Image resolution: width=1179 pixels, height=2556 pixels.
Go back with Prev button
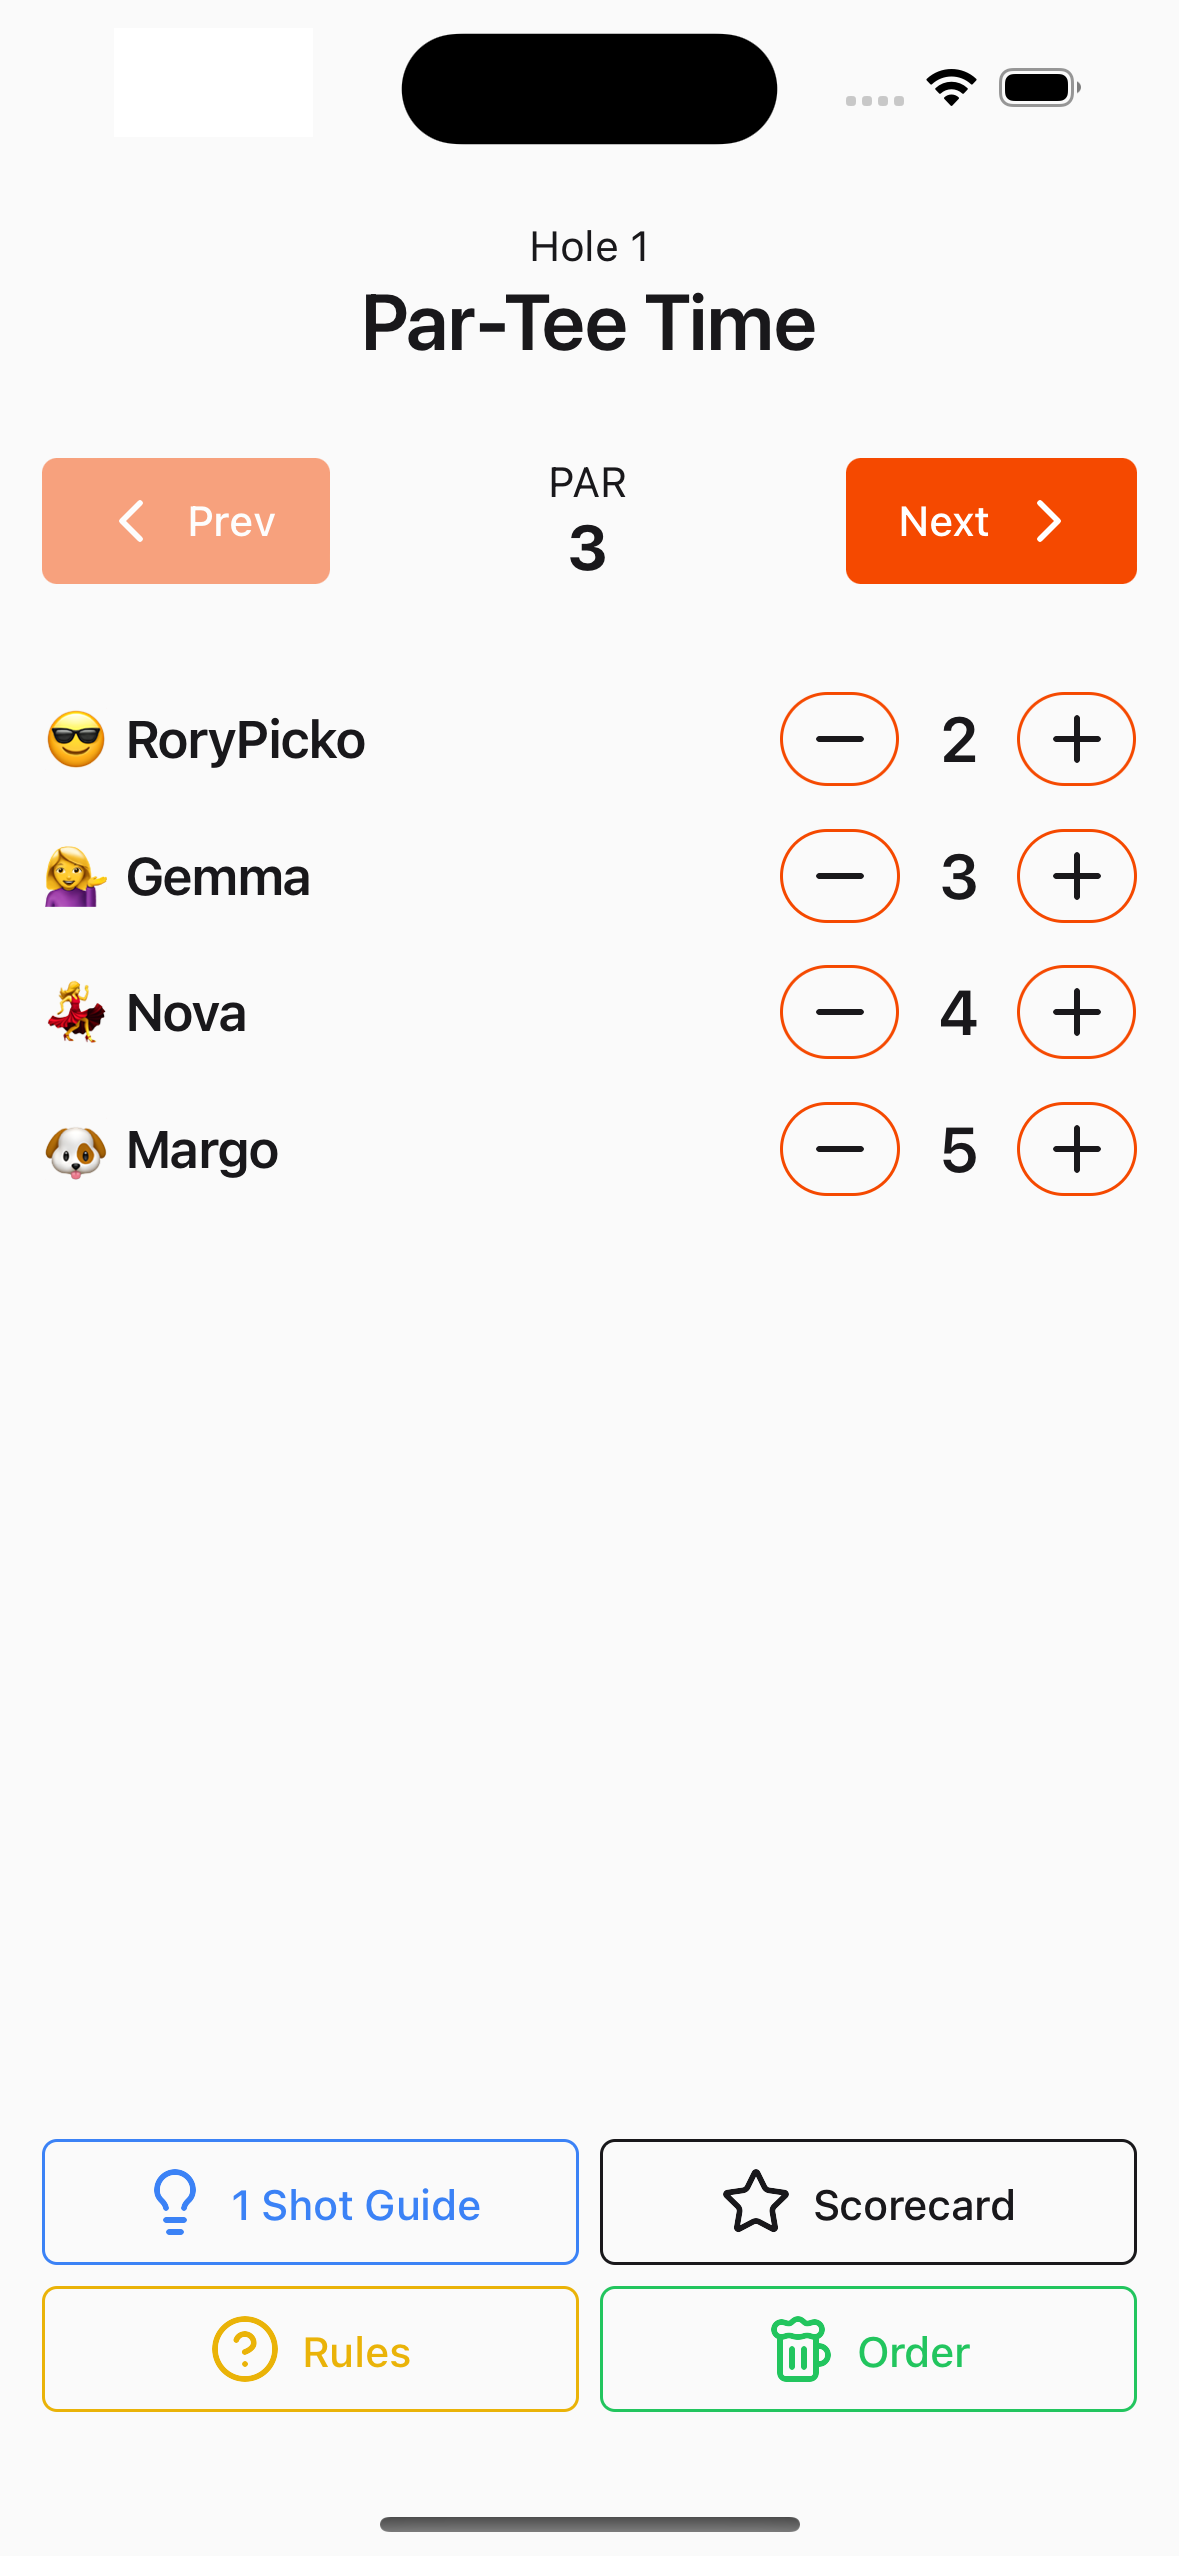pos(186,521)
